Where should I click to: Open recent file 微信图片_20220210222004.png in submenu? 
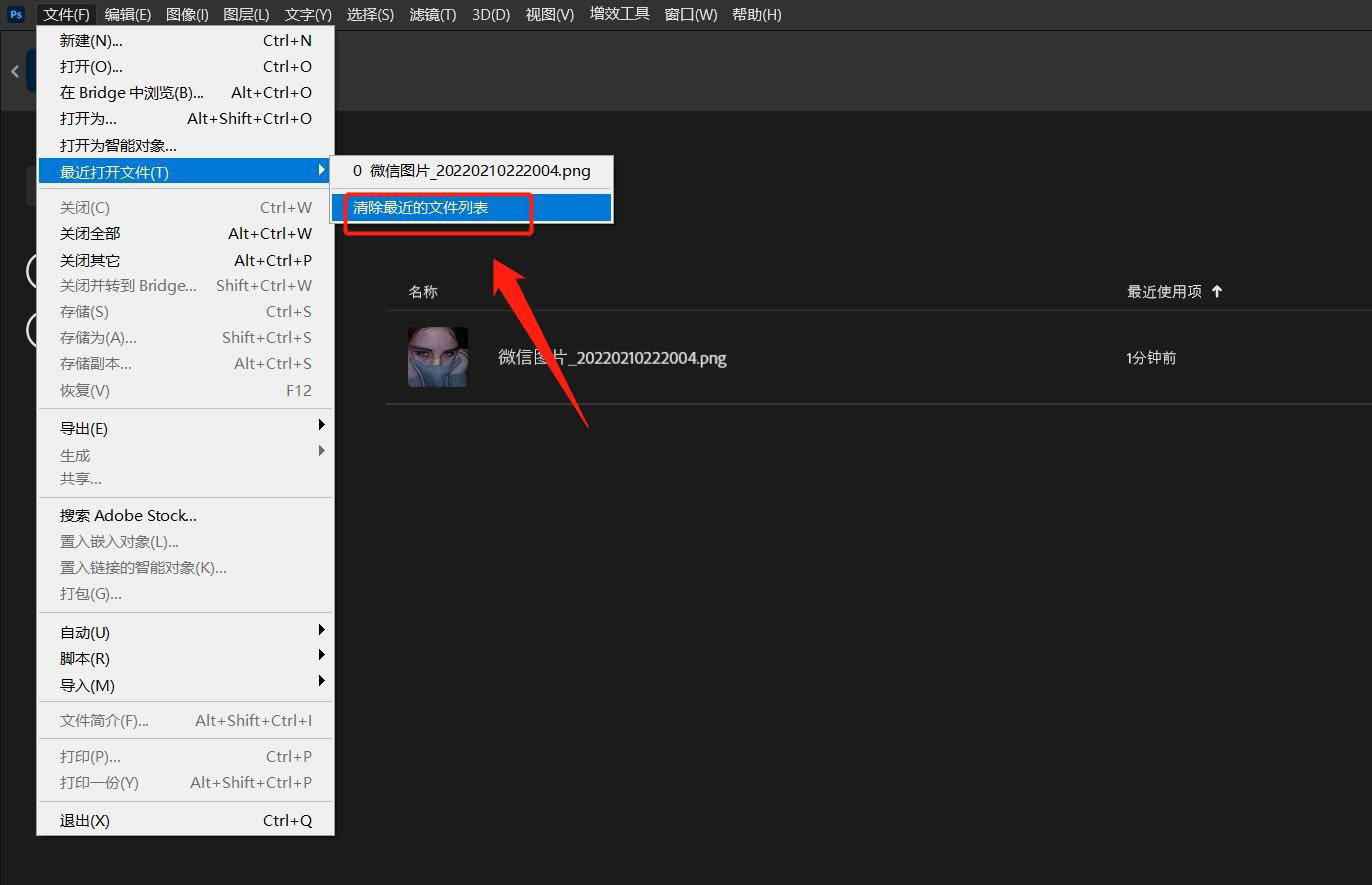[x=472, y=171]
